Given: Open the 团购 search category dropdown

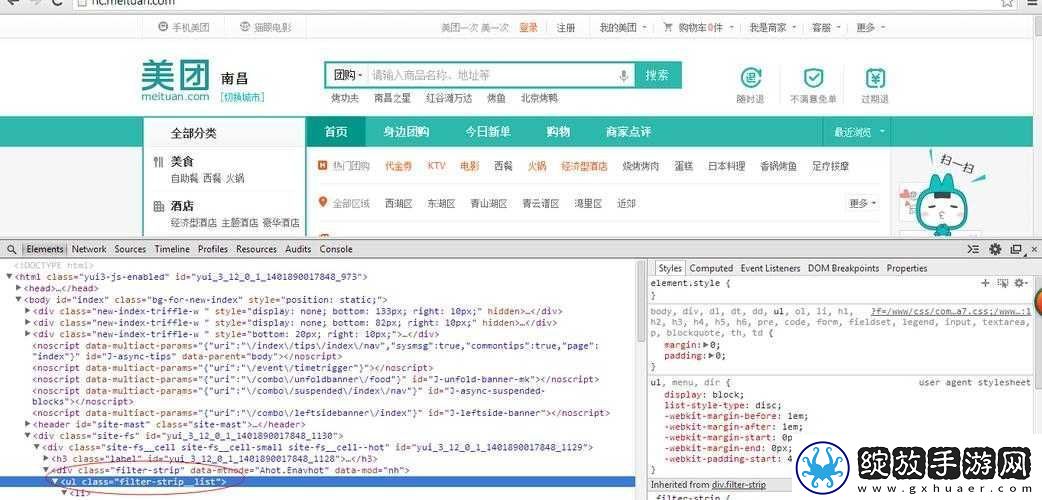Looking at the screenshot, I should (x=348, y=76).
